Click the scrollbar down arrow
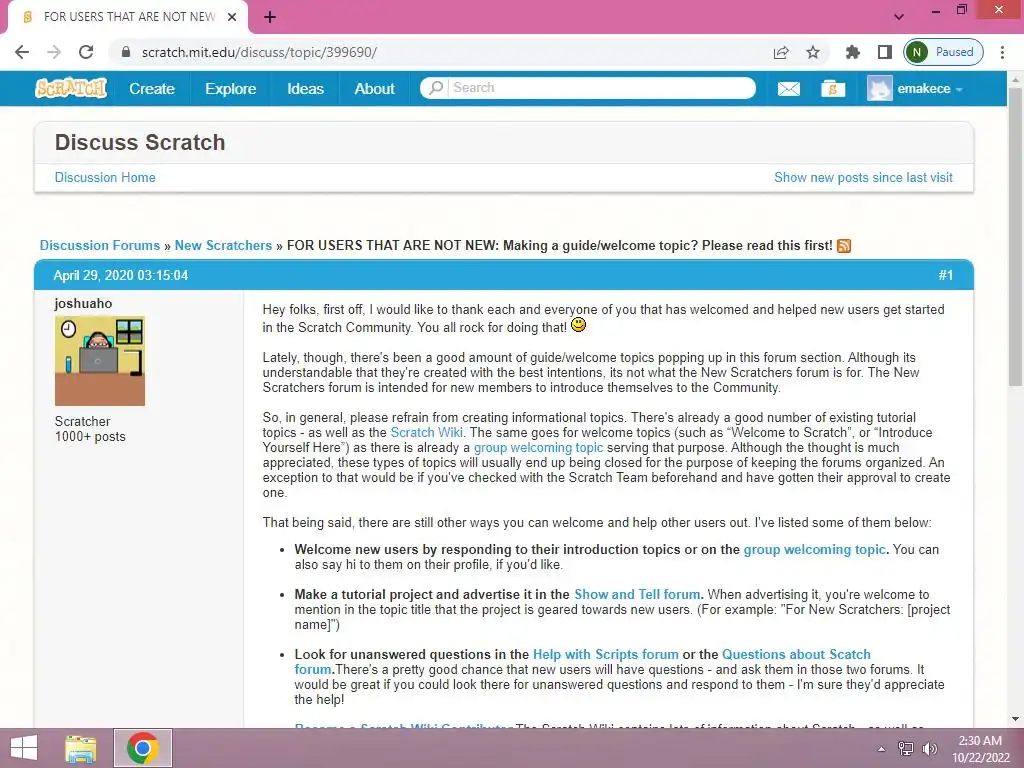This screenshot has width=1024, height=768. click(1015, 719)
